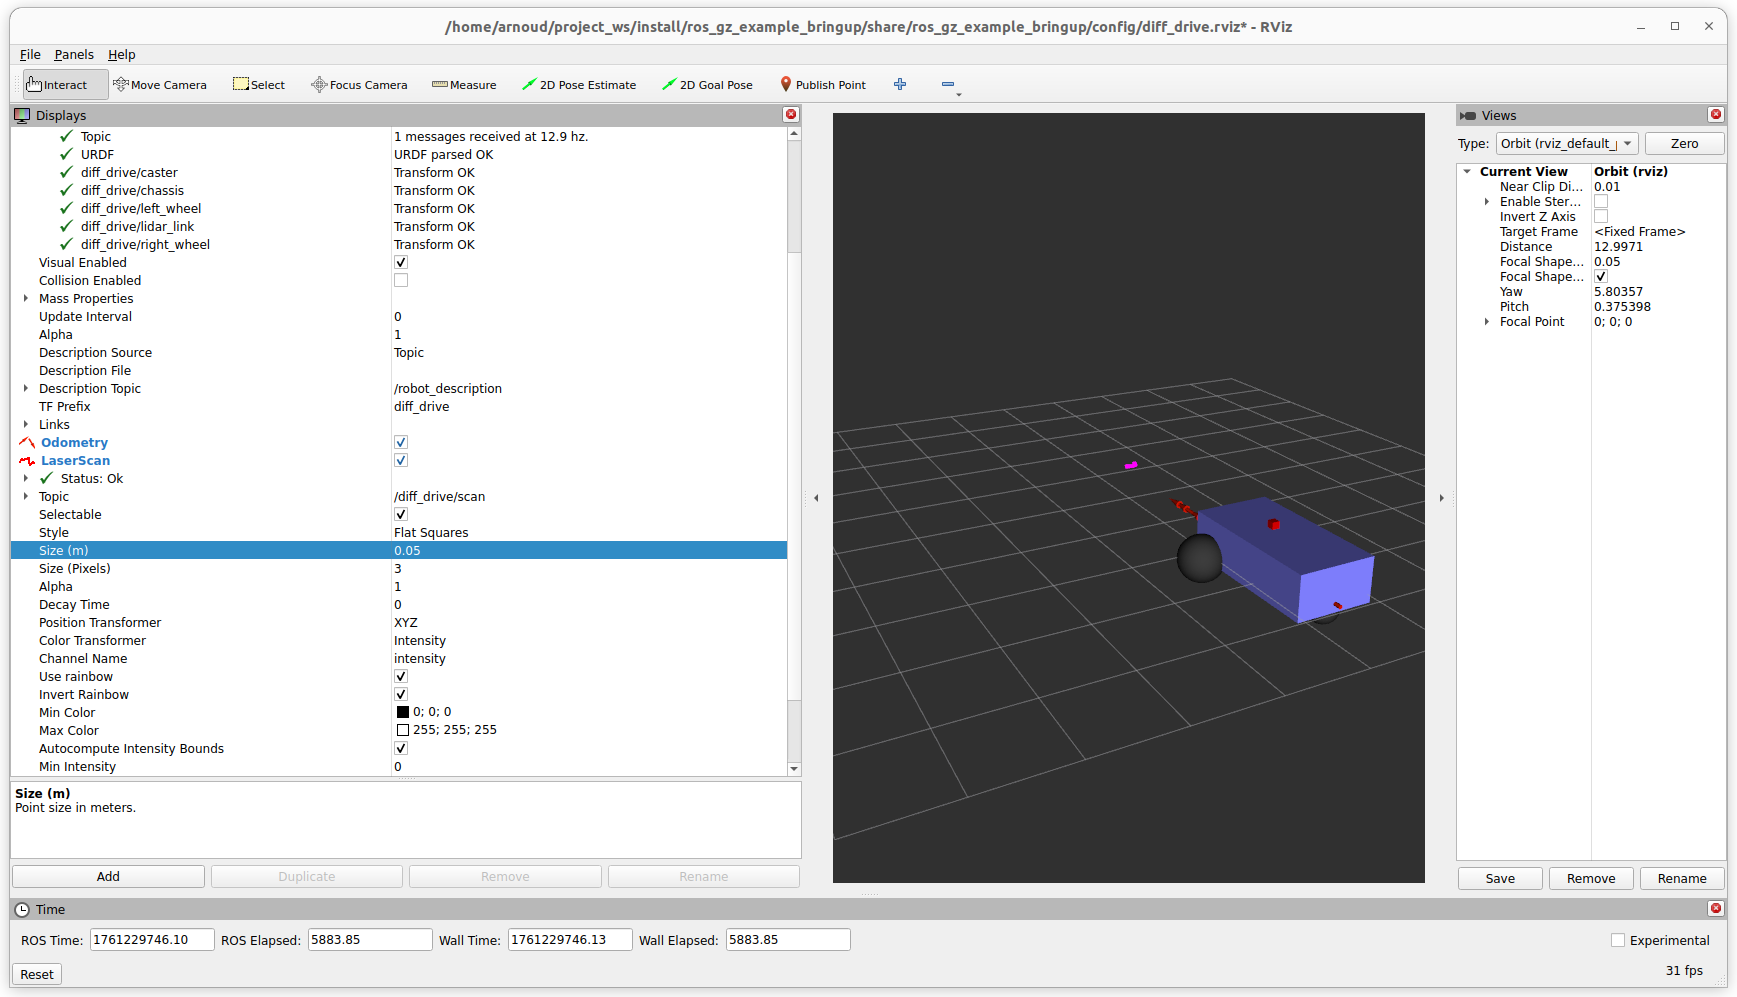Select the 2D Goal Pose tool
Screen dimensions: 1737x997
[x=707, y=85]
